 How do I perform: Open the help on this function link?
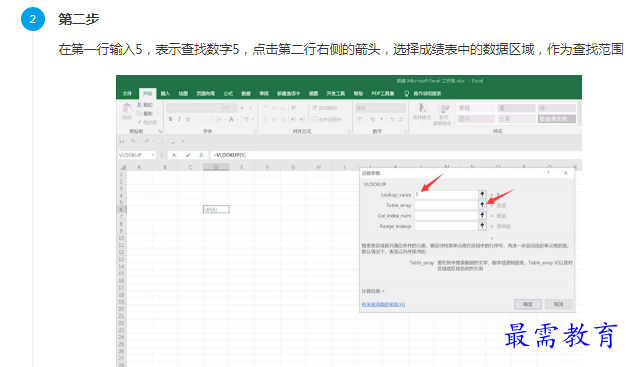coord(383,304)
